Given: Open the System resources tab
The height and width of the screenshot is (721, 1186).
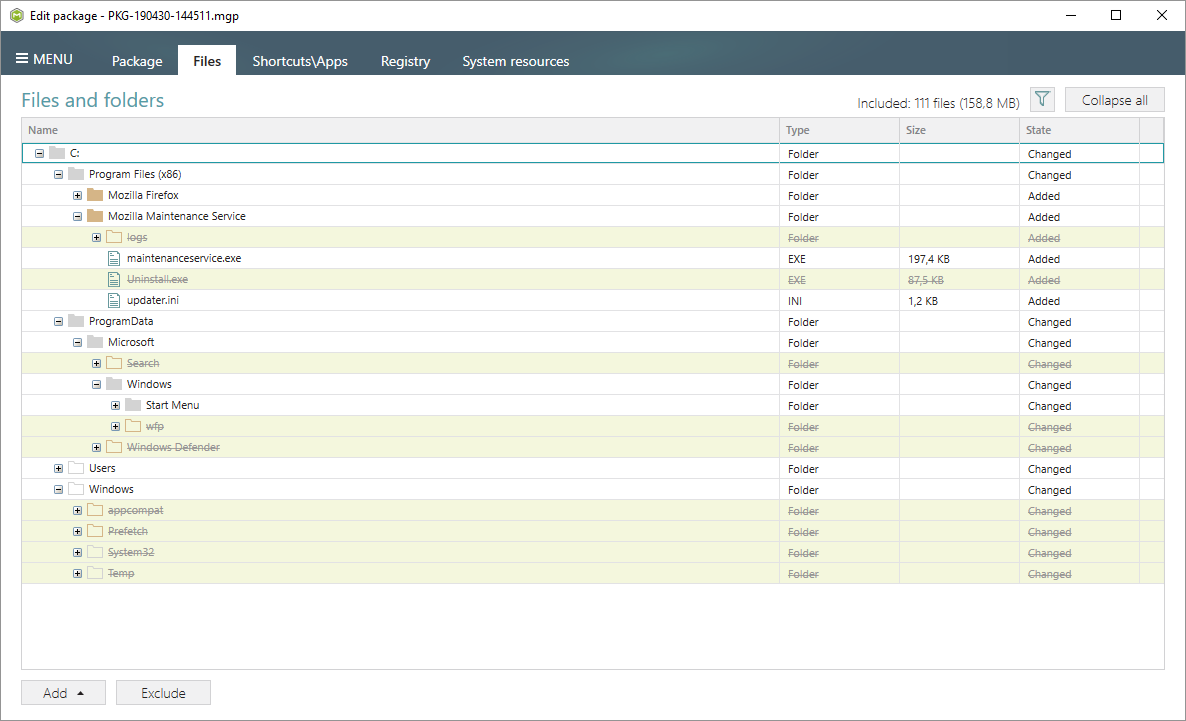Looking at the screenshot, I should [x=516, y=61].
